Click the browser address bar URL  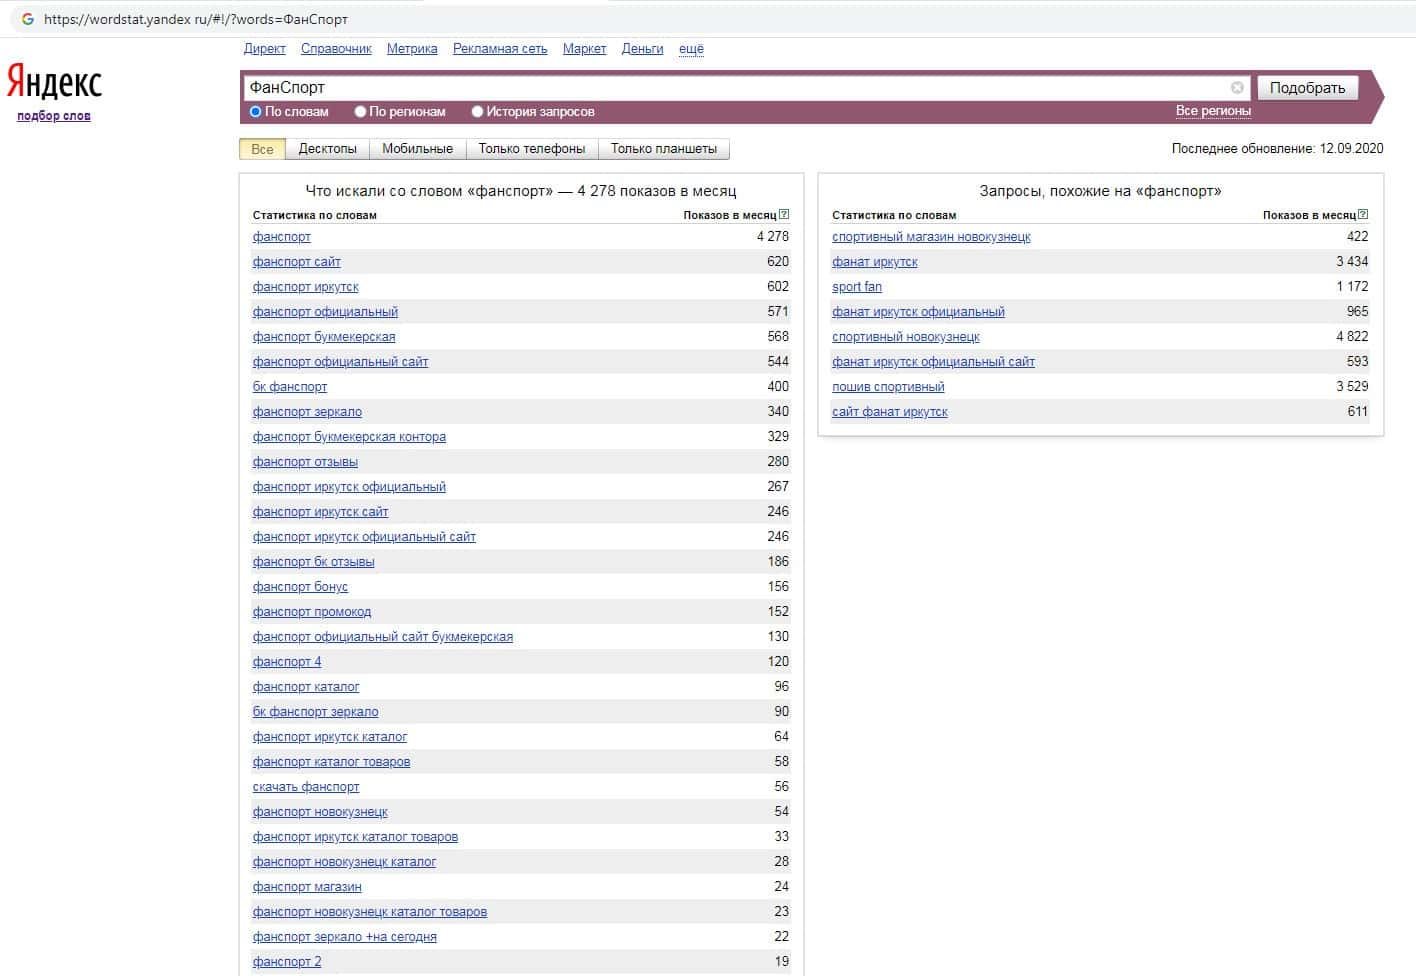tap(196, 19)
